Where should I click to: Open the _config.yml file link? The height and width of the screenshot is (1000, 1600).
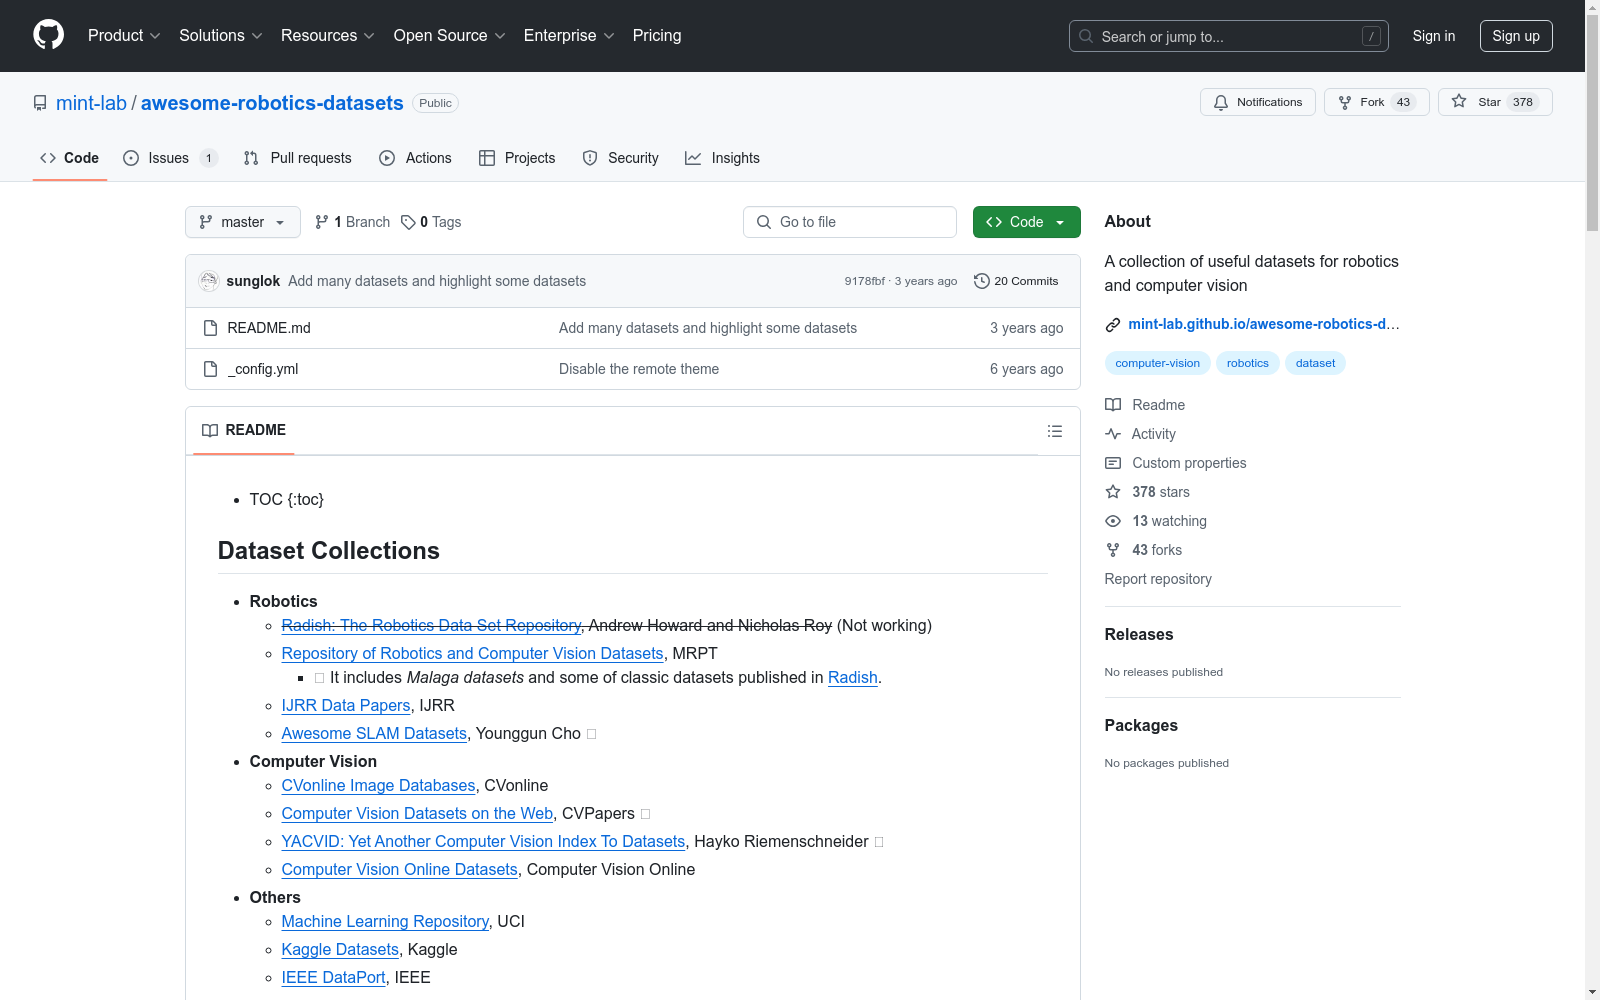(263, 369)
